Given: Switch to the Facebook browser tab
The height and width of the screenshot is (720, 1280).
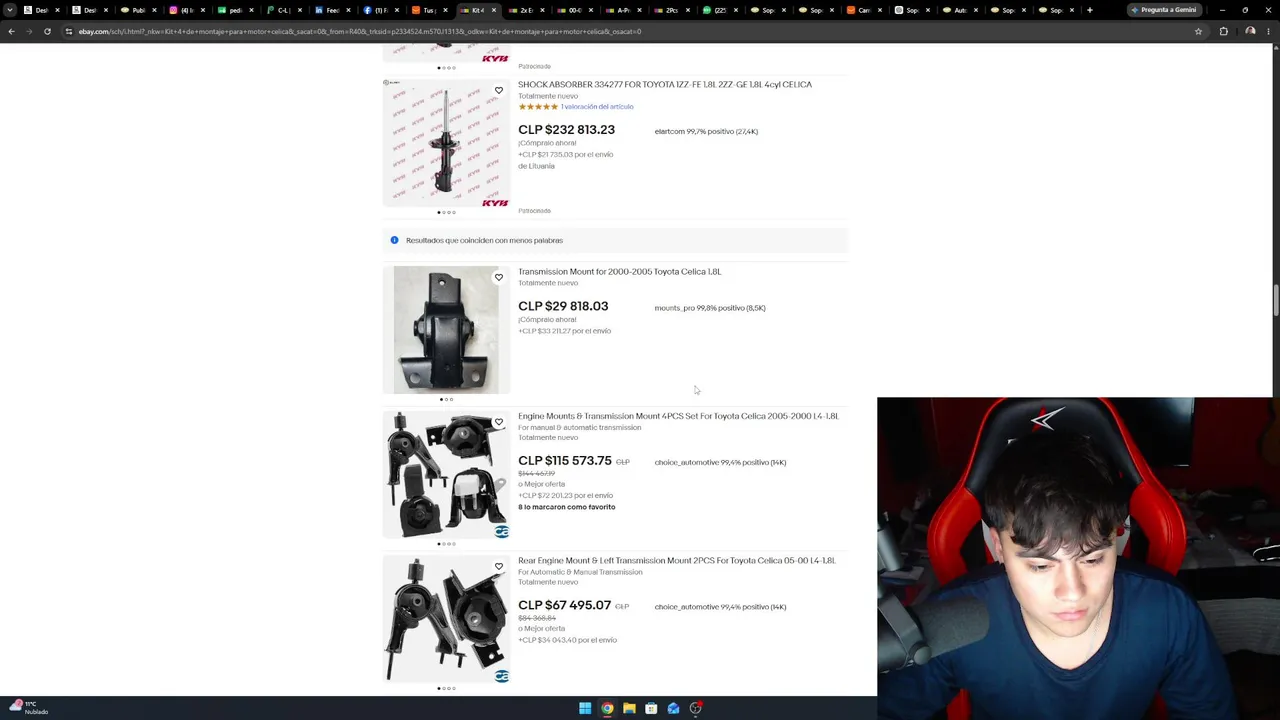Looking at the screenshot, I should coord(380,10).
